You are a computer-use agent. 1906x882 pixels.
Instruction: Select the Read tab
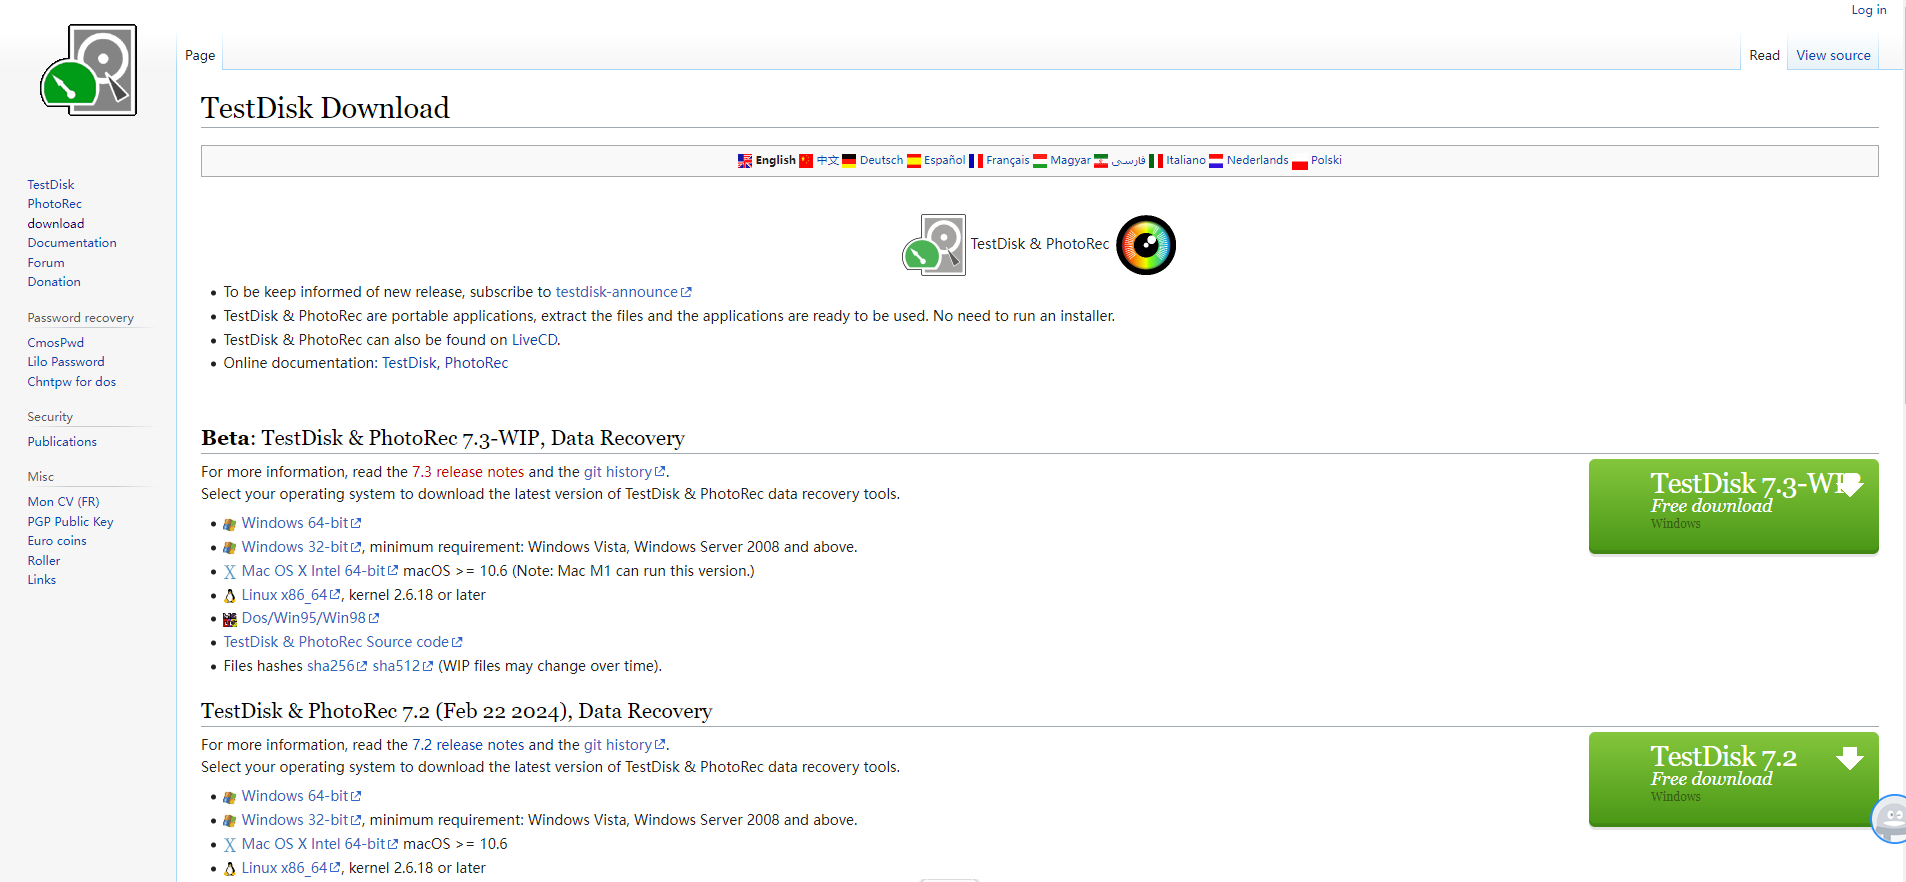[1763, 56]
